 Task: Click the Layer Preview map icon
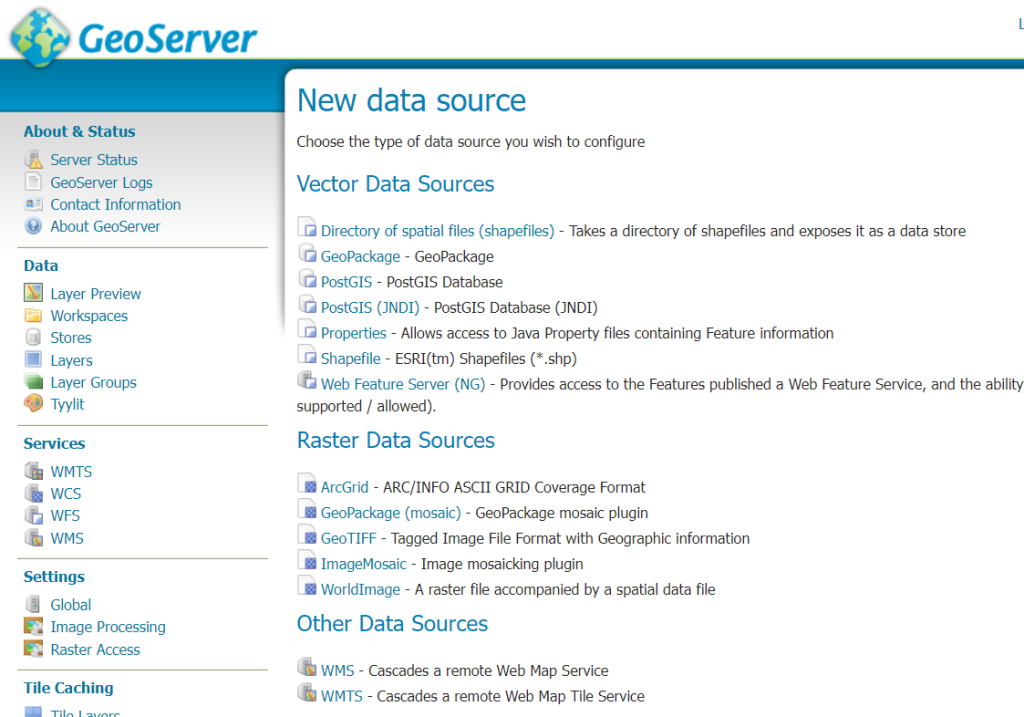[x=33, y=293]
